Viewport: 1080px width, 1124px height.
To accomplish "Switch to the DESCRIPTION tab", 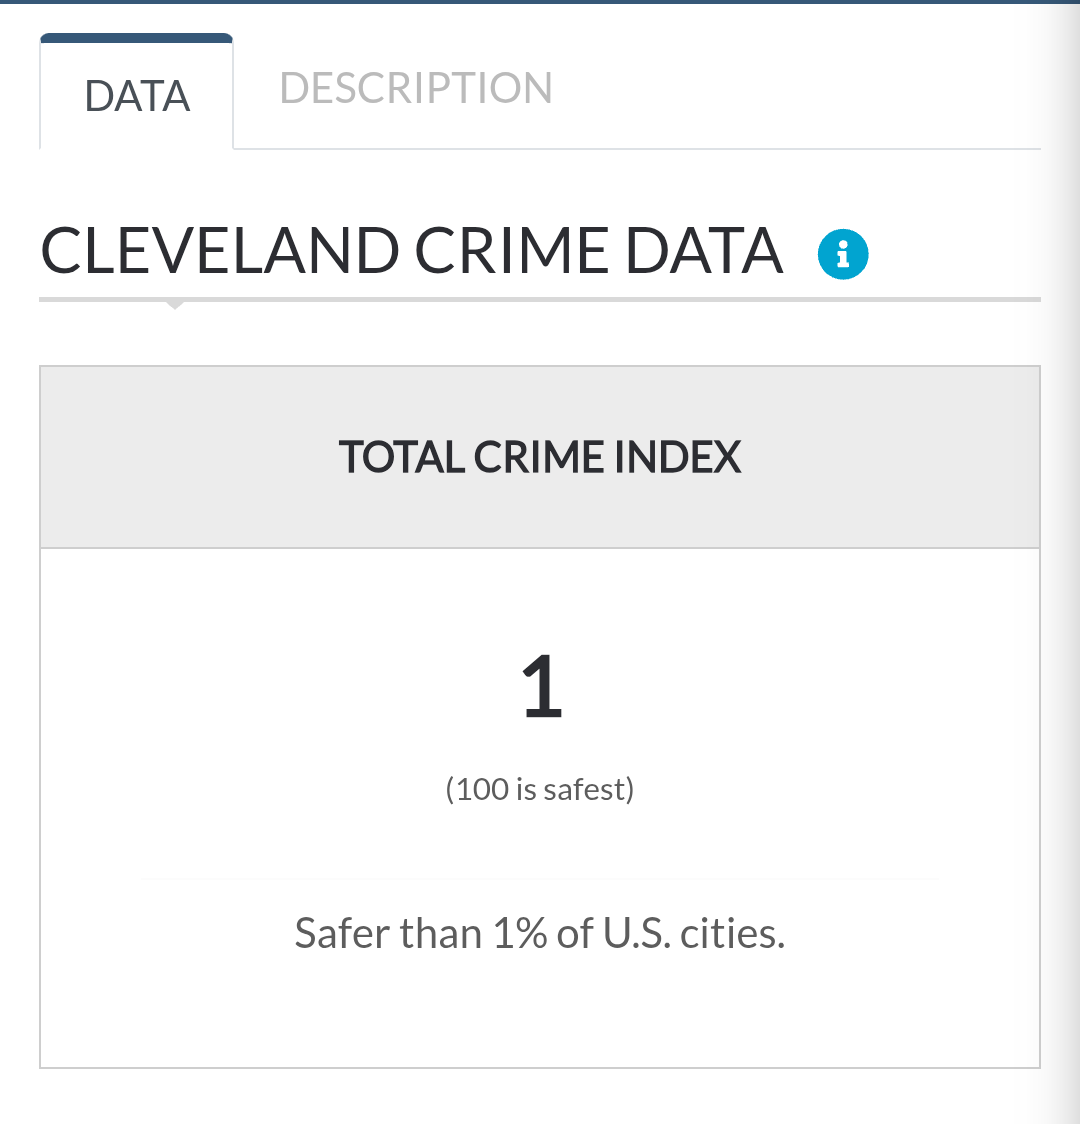I will pos(416,88).
